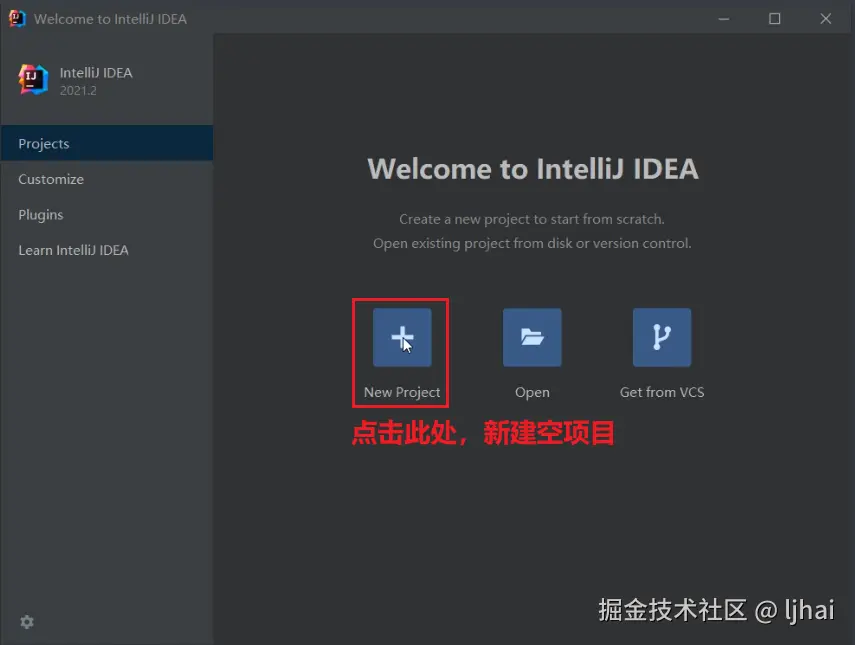The width and height of the screenshot is (855, 645).
Task: Click the Get from VCS branch icon
Action: point(661,337)
